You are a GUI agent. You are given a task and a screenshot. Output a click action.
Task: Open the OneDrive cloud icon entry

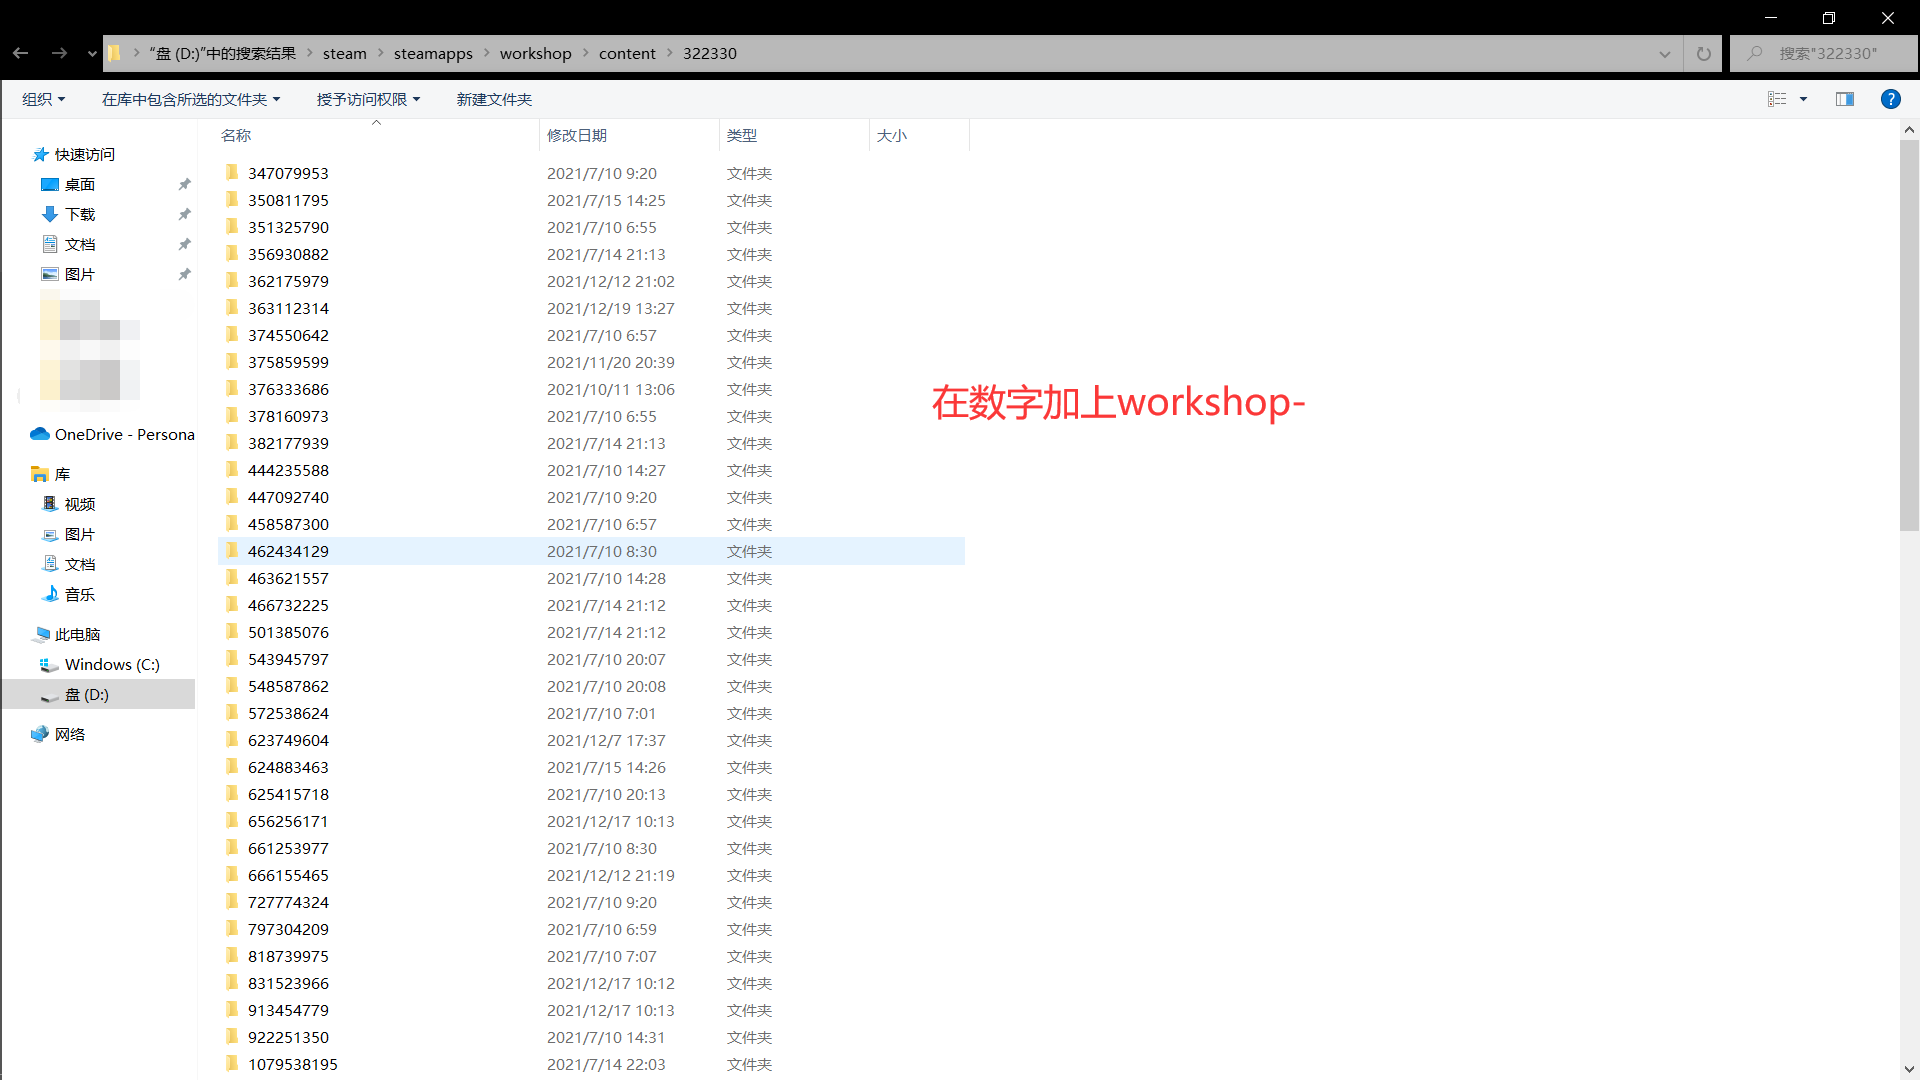point(40,434)
